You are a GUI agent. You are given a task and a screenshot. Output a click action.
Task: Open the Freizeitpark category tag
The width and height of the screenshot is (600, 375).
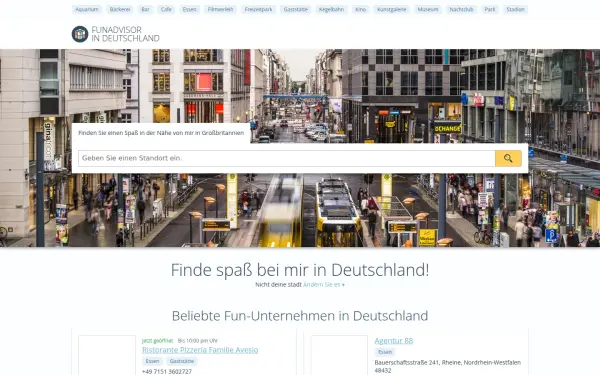pos(259,9)
